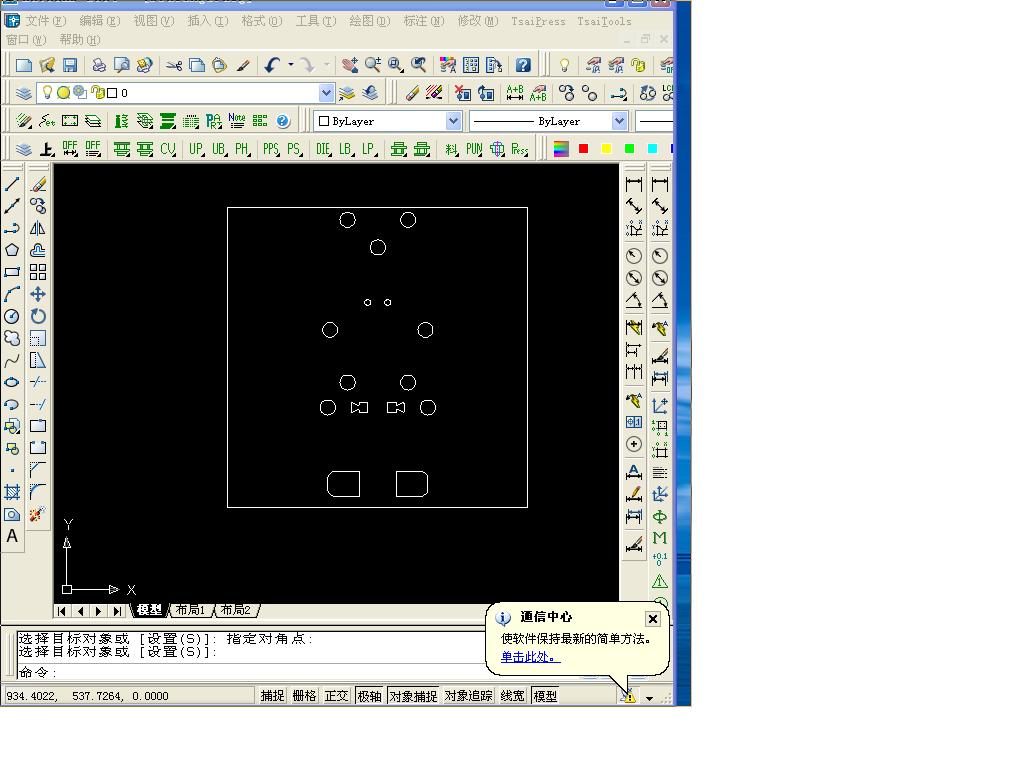Image resolution: width=1024 pixels, height=768 pixels.
Task: Expand the ByLayer color dropdown
Action: coord(453,121)
